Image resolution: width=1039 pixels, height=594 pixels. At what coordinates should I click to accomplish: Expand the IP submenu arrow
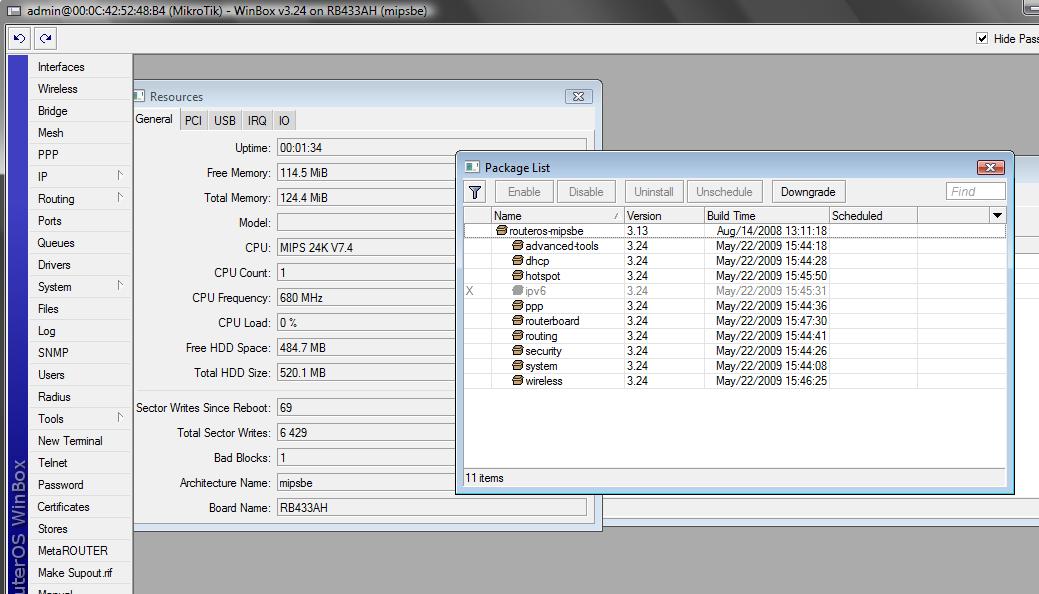(120, 176)
